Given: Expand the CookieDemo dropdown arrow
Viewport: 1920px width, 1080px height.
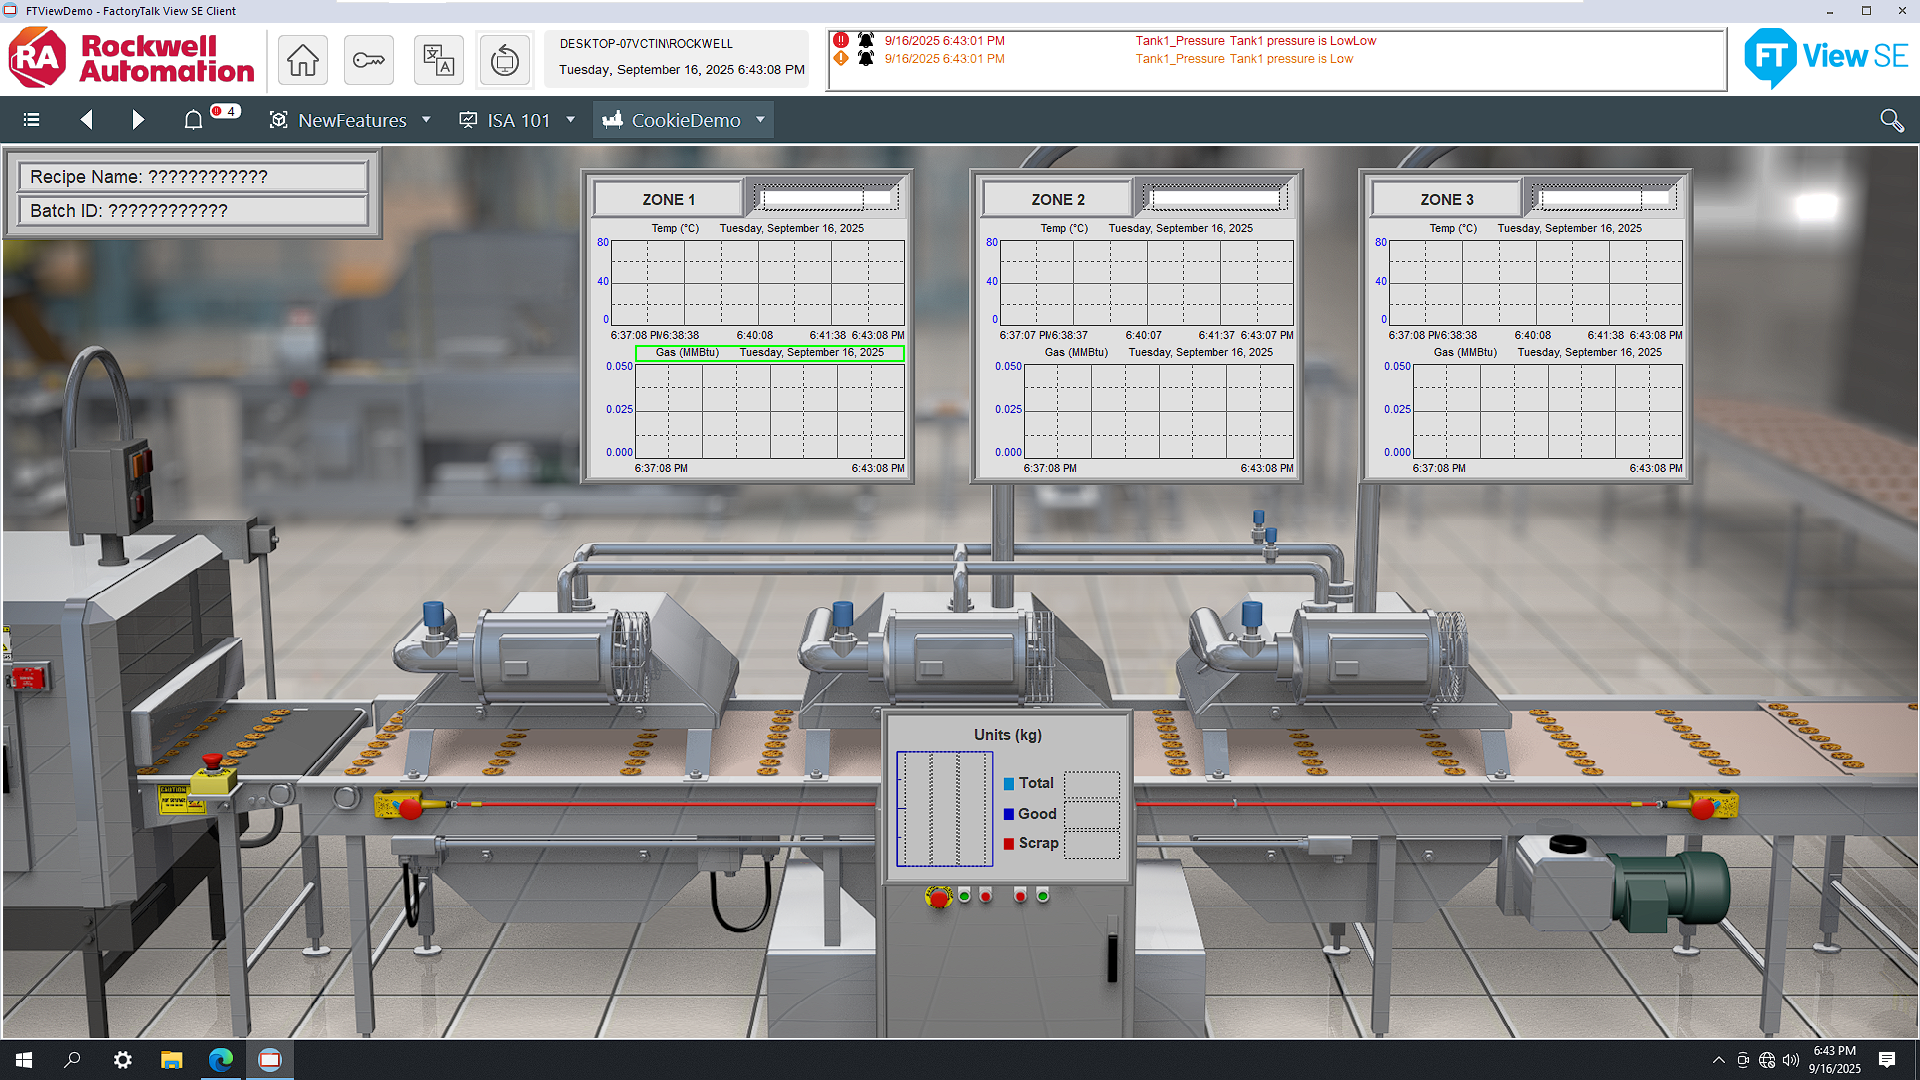Looking at the screenshot, I should click(760, 120).
